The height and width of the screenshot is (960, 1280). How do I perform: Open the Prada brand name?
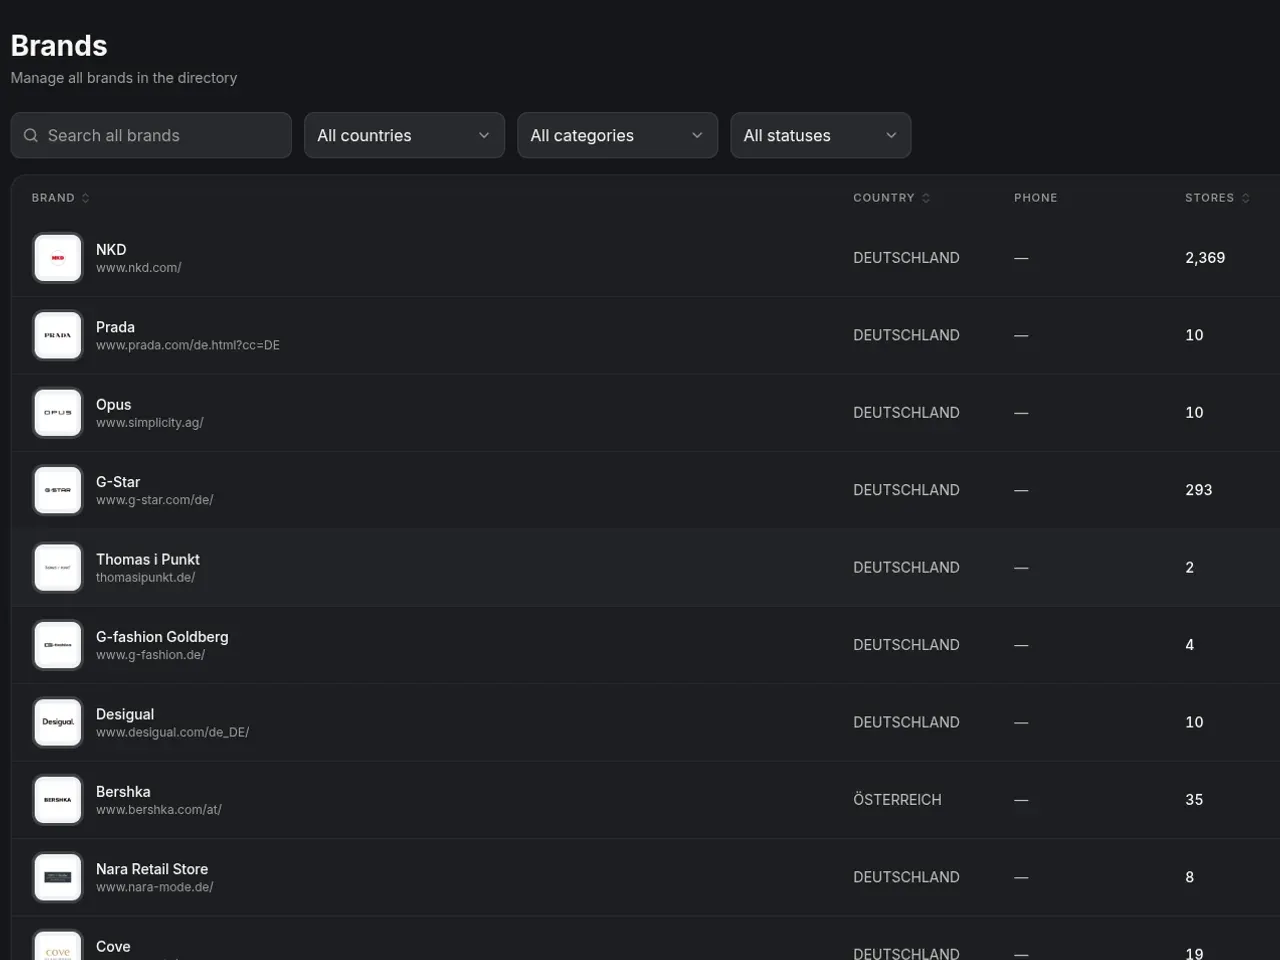pos(115,327)
